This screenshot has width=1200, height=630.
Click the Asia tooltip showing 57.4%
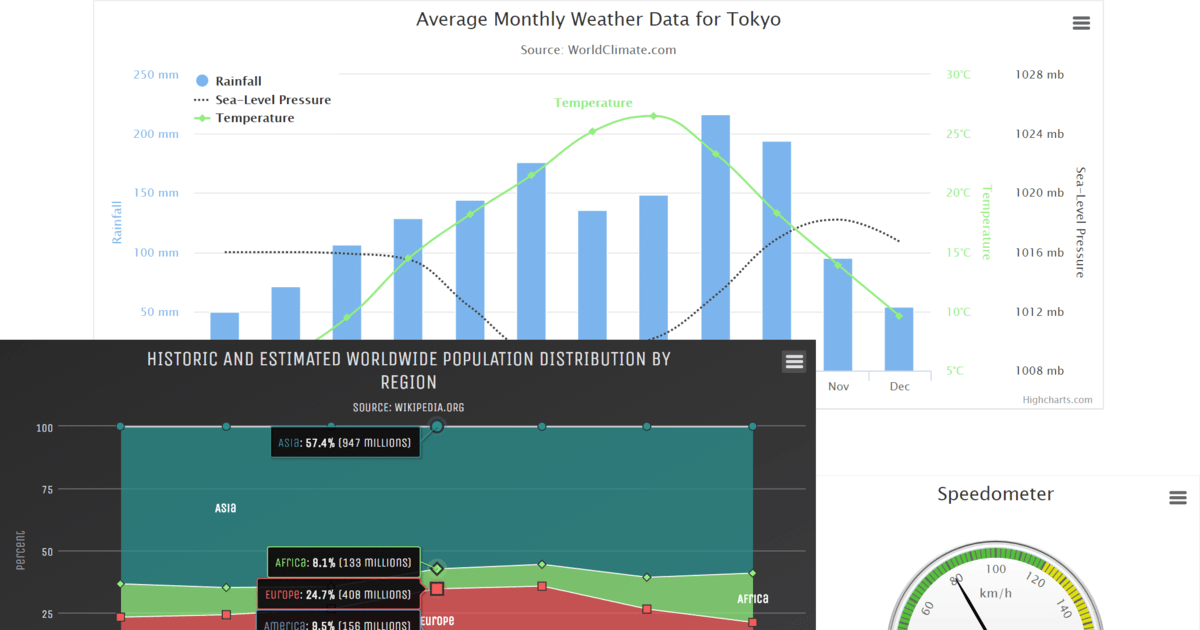pyautogui.click(x=345, y=442)
